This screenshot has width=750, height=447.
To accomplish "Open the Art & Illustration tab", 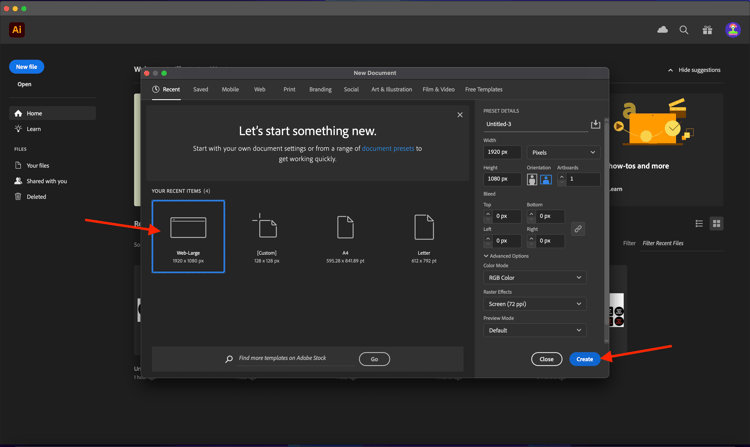I will (391, 89).
